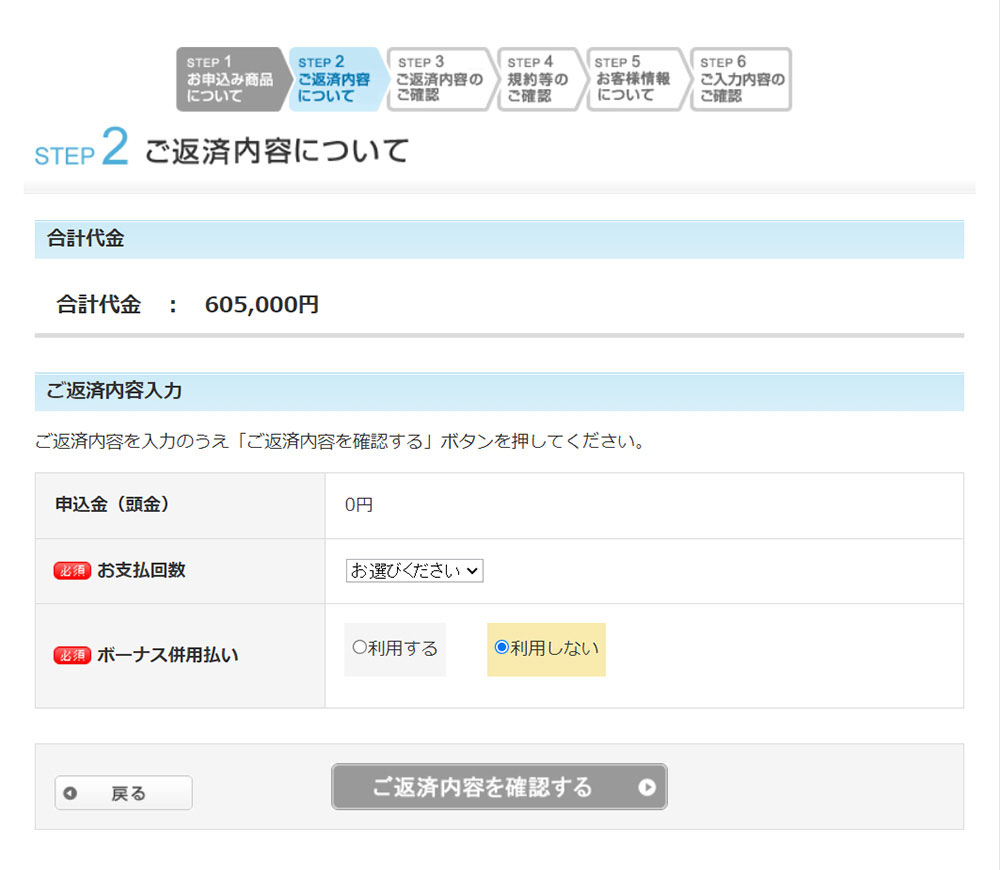Image resolution: width=1000 pixels, height=870 pixels.
Task: Click the お支払回数 field label
Action: [141, 570]
